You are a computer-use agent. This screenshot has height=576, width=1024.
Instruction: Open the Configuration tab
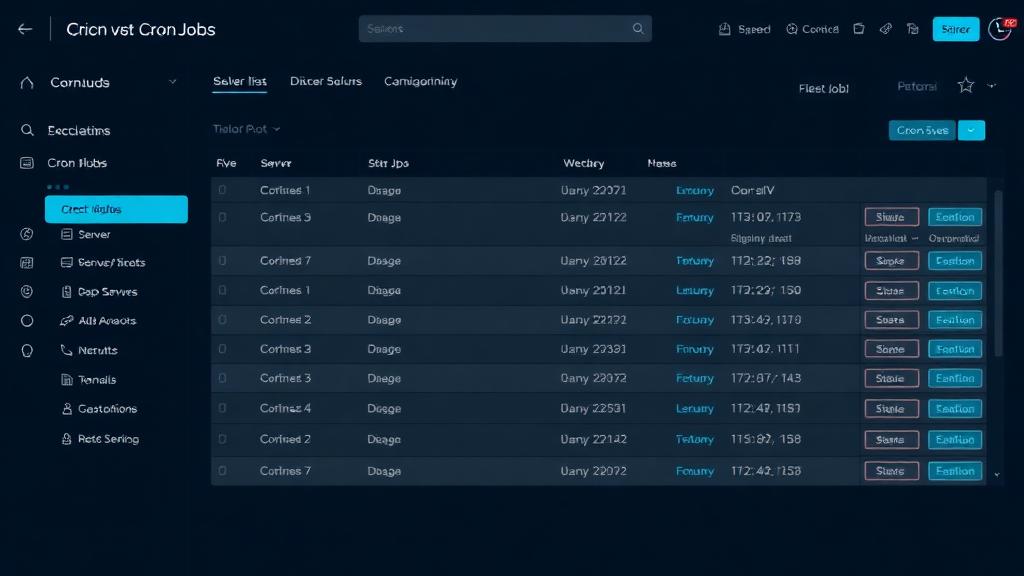point(420,81)
